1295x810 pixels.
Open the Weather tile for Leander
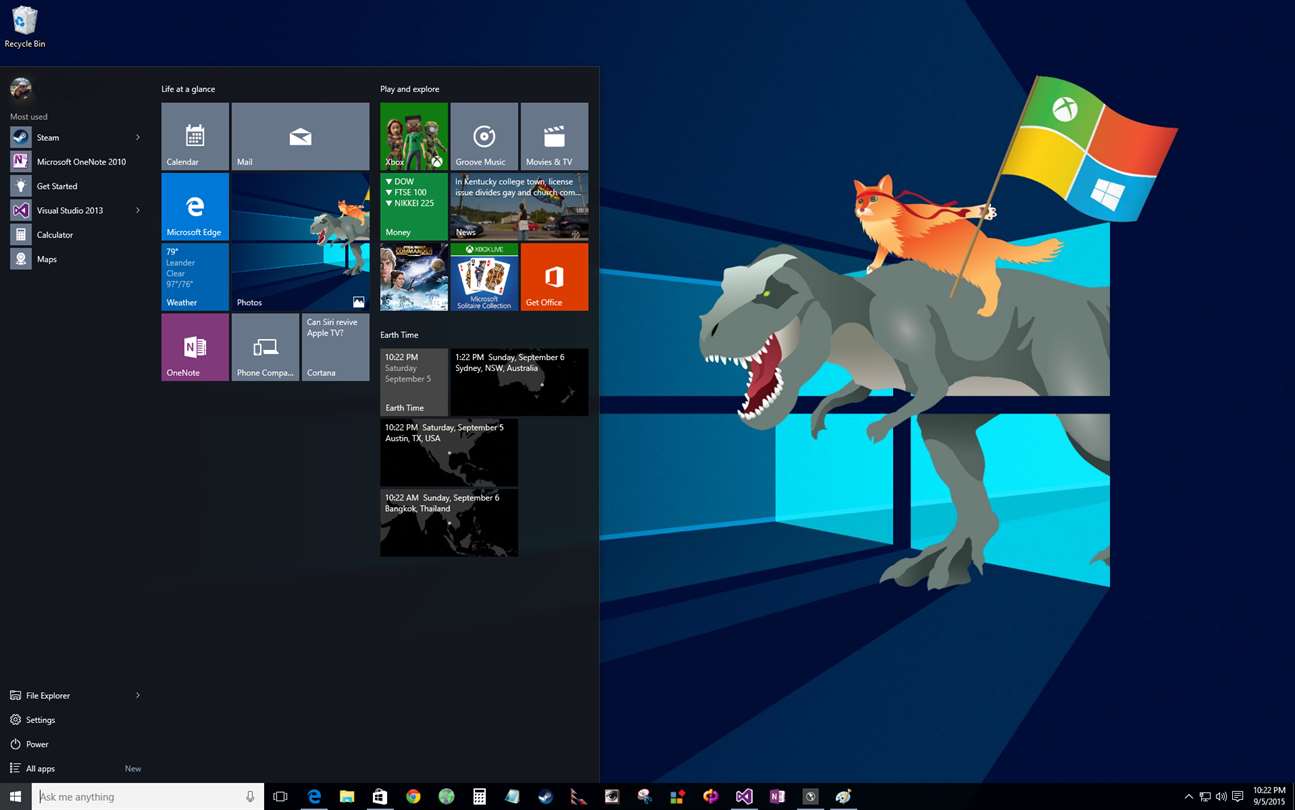pos(195,276)
